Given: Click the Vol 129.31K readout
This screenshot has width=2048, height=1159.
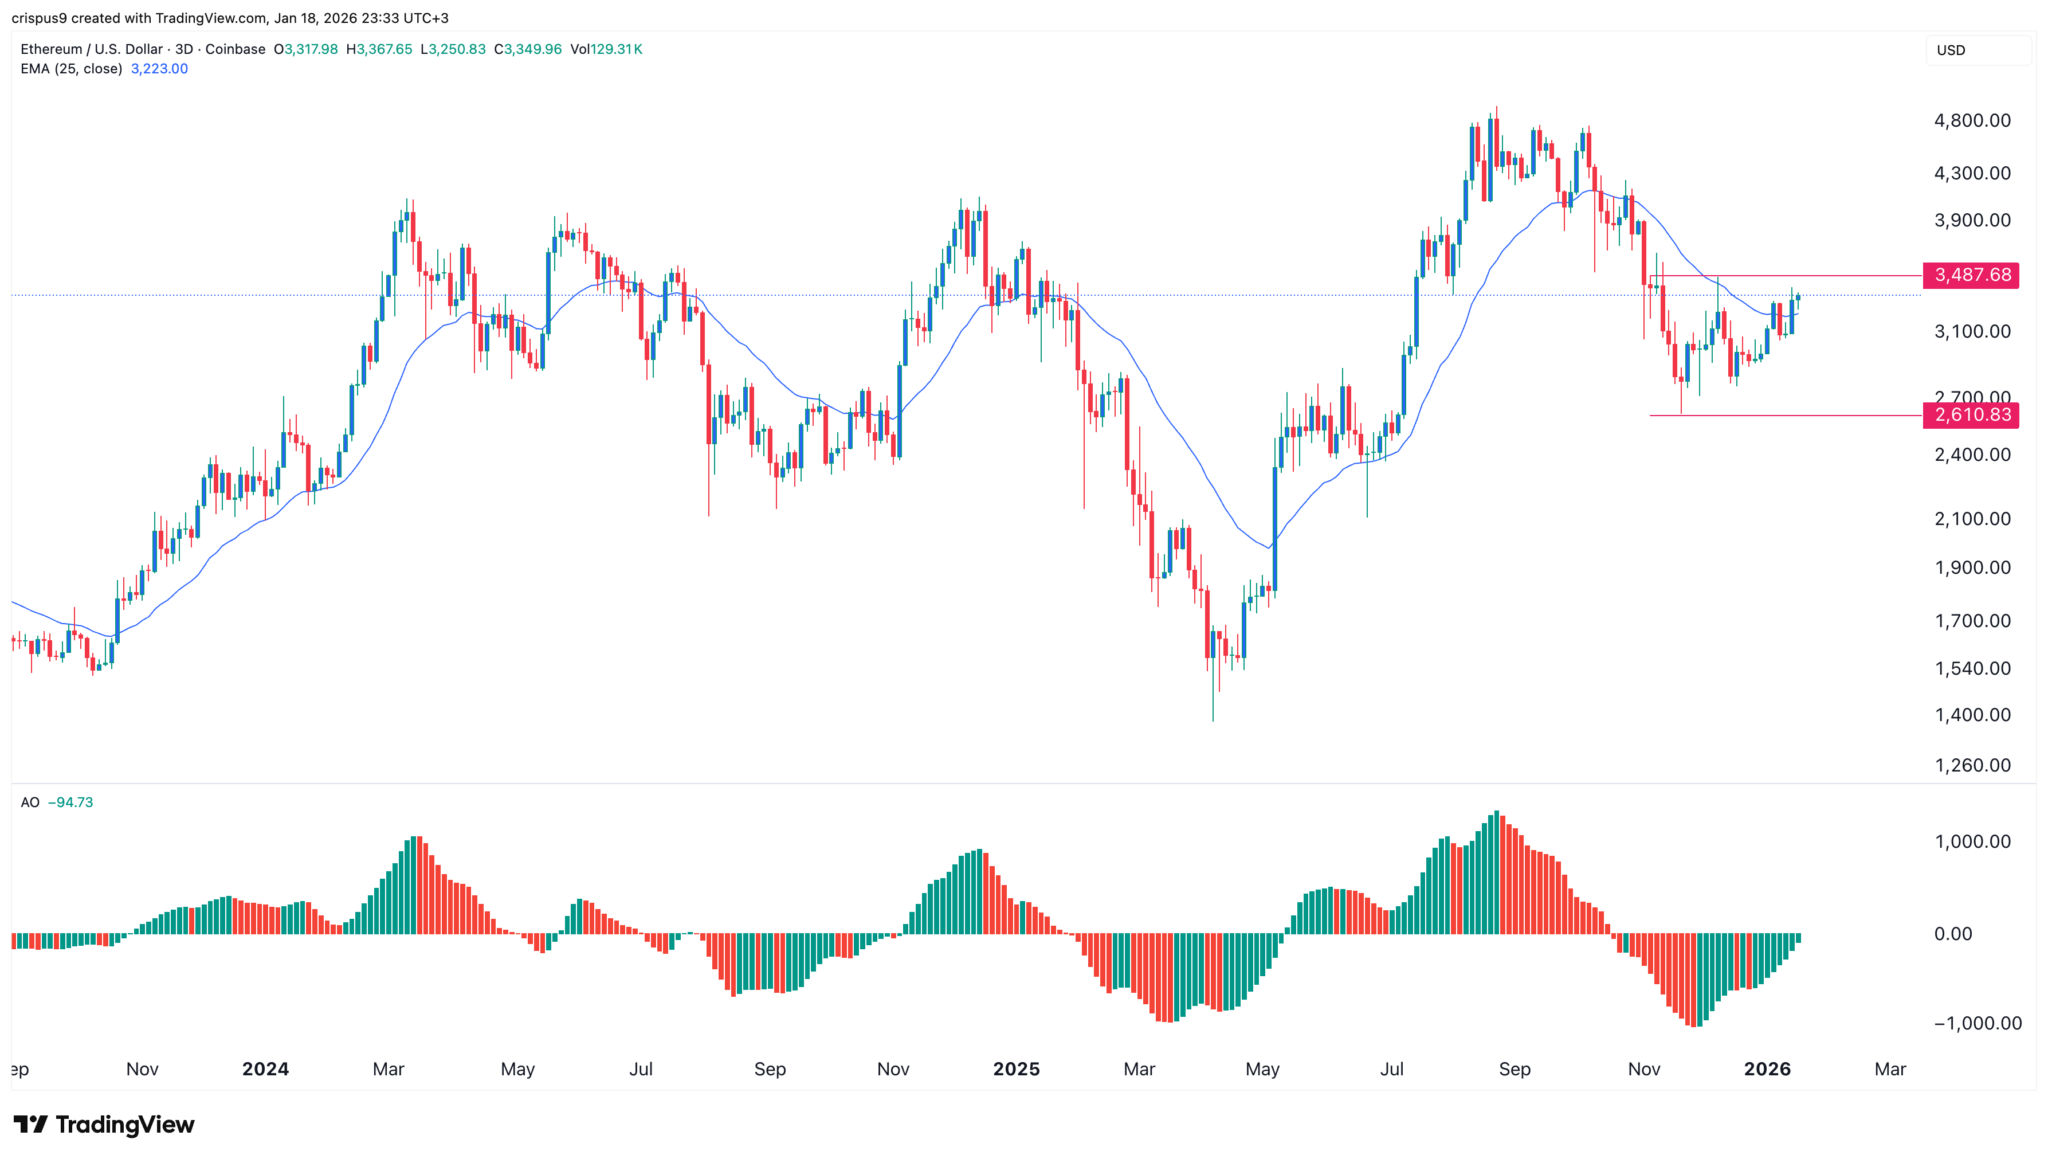Looking at the screenshot, I should [606, 49].
